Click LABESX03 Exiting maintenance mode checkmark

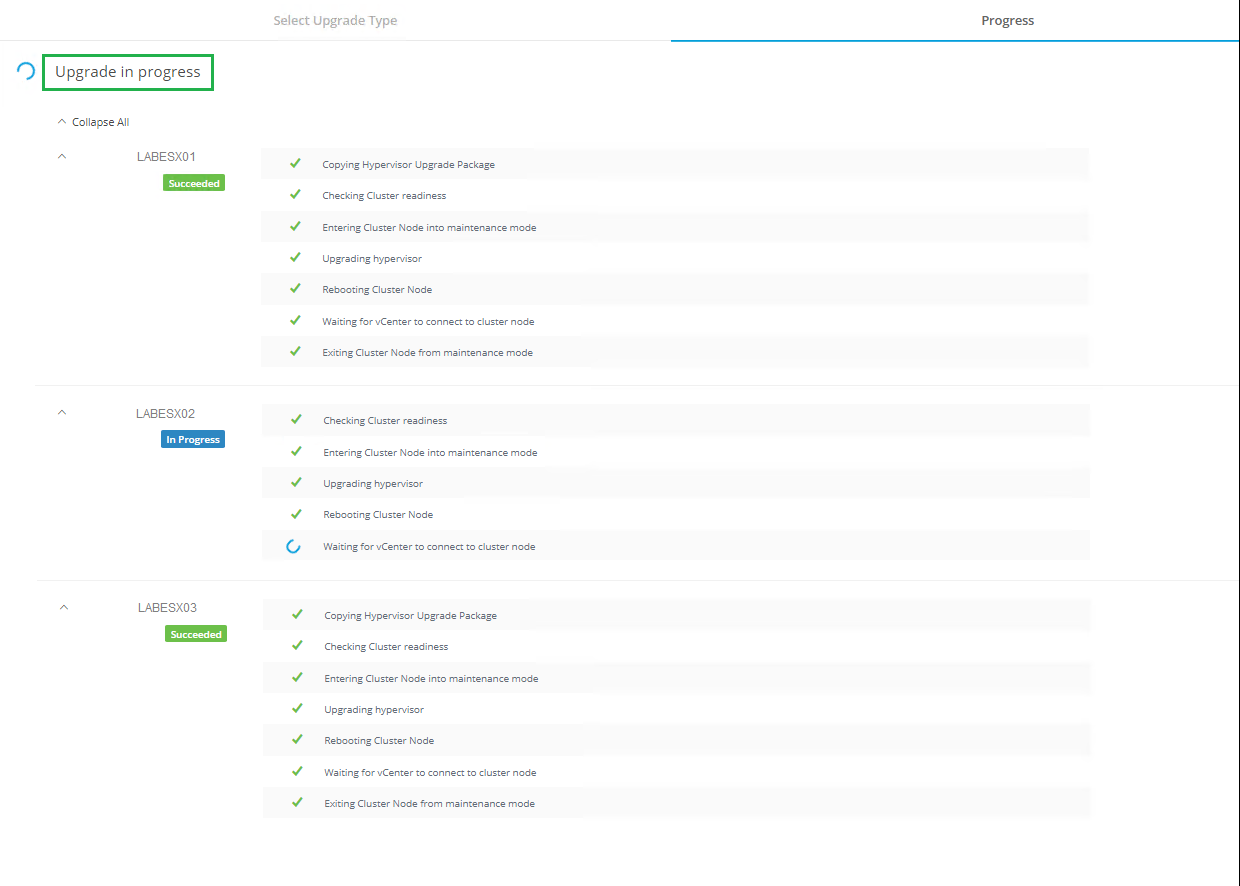tap(297, 802)
